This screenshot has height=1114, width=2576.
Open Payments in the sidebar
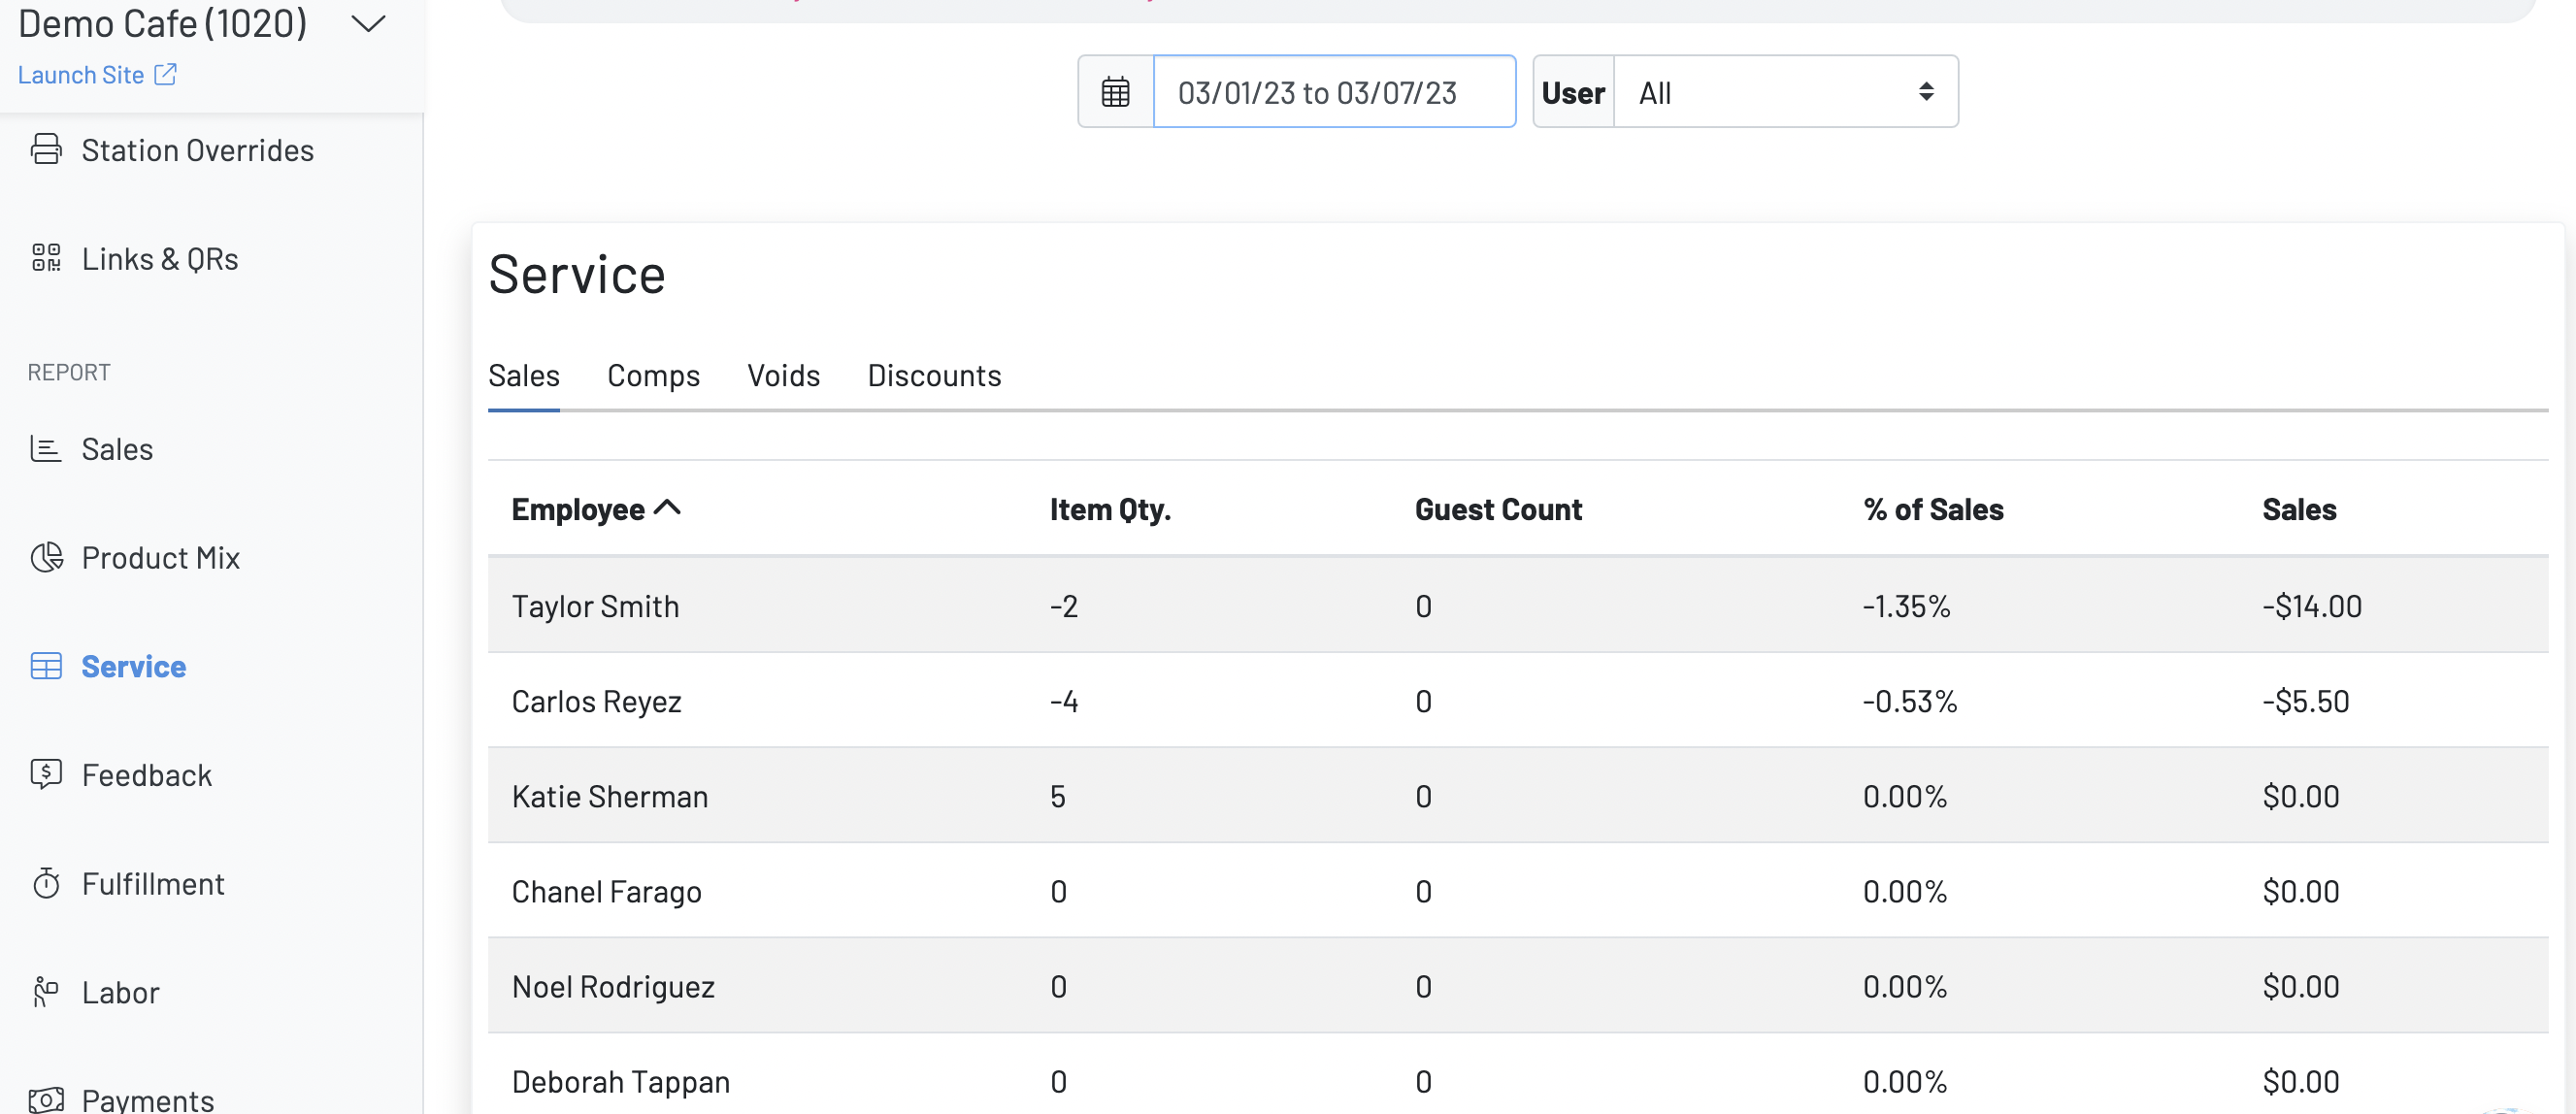[147, 1099]
